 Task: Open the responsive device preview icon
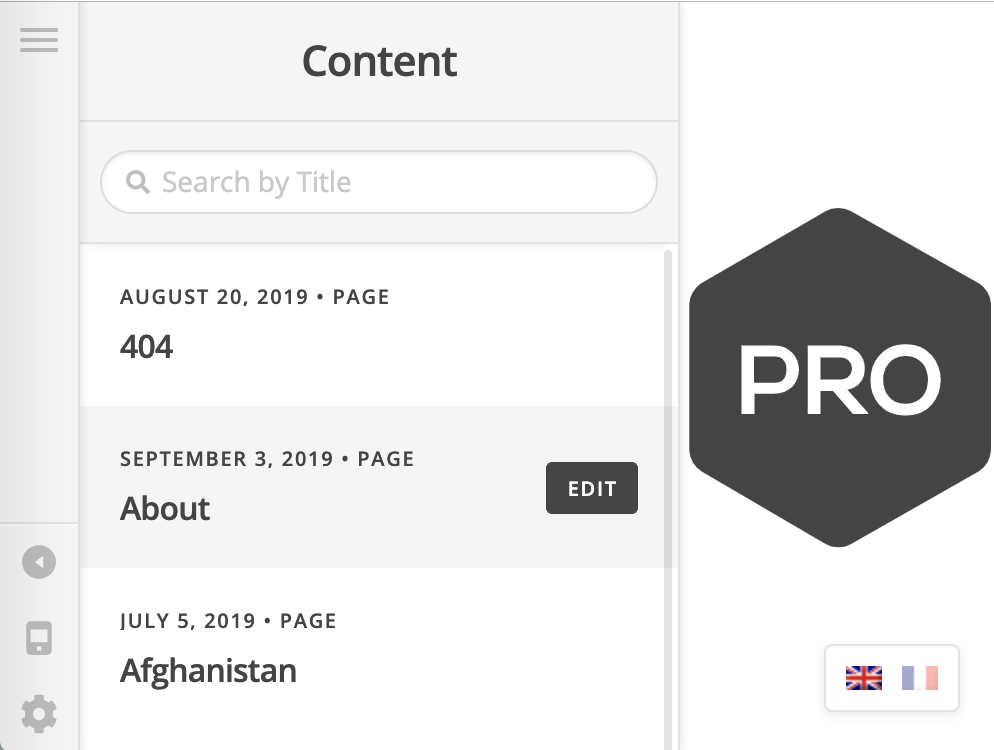coord(39,638)
